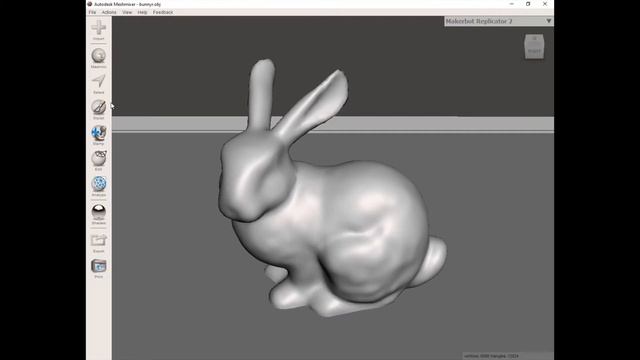Choose the Select tool arrow icon
Viewport: 640px width, 360px height.
click(98, 81)
